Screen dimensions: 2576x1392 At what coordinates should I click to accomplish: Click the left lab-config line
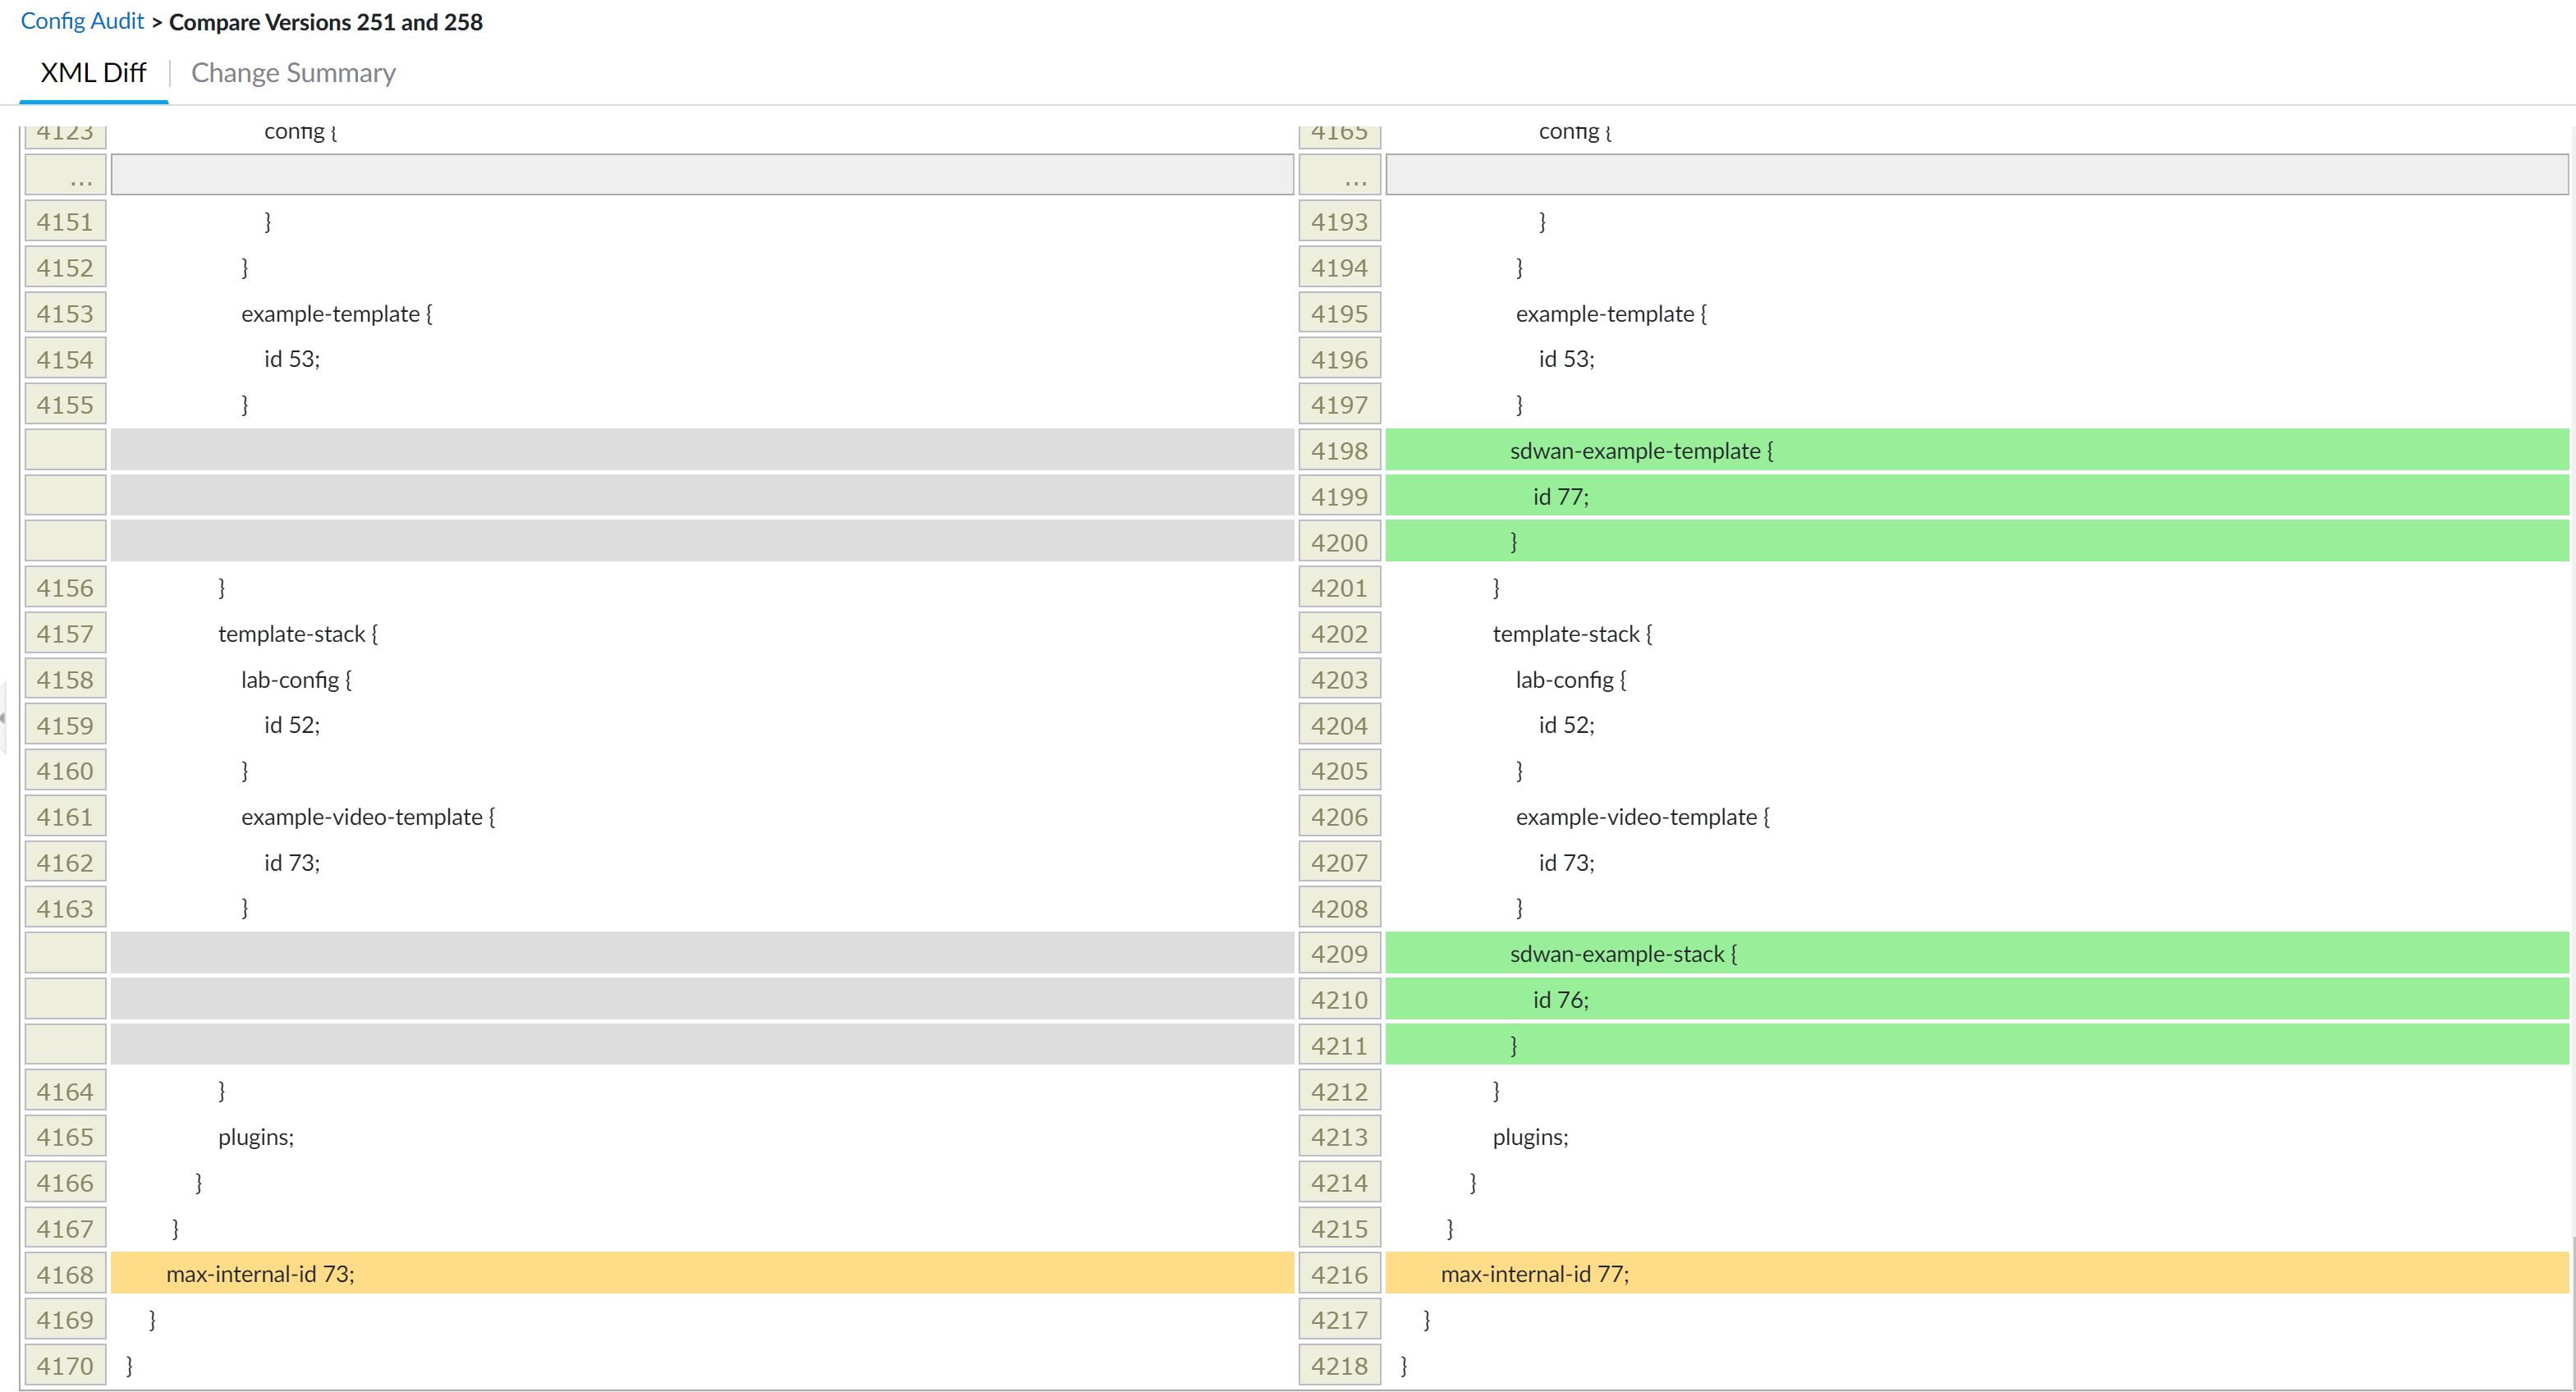pyautogui.click(x=296, y=680)
